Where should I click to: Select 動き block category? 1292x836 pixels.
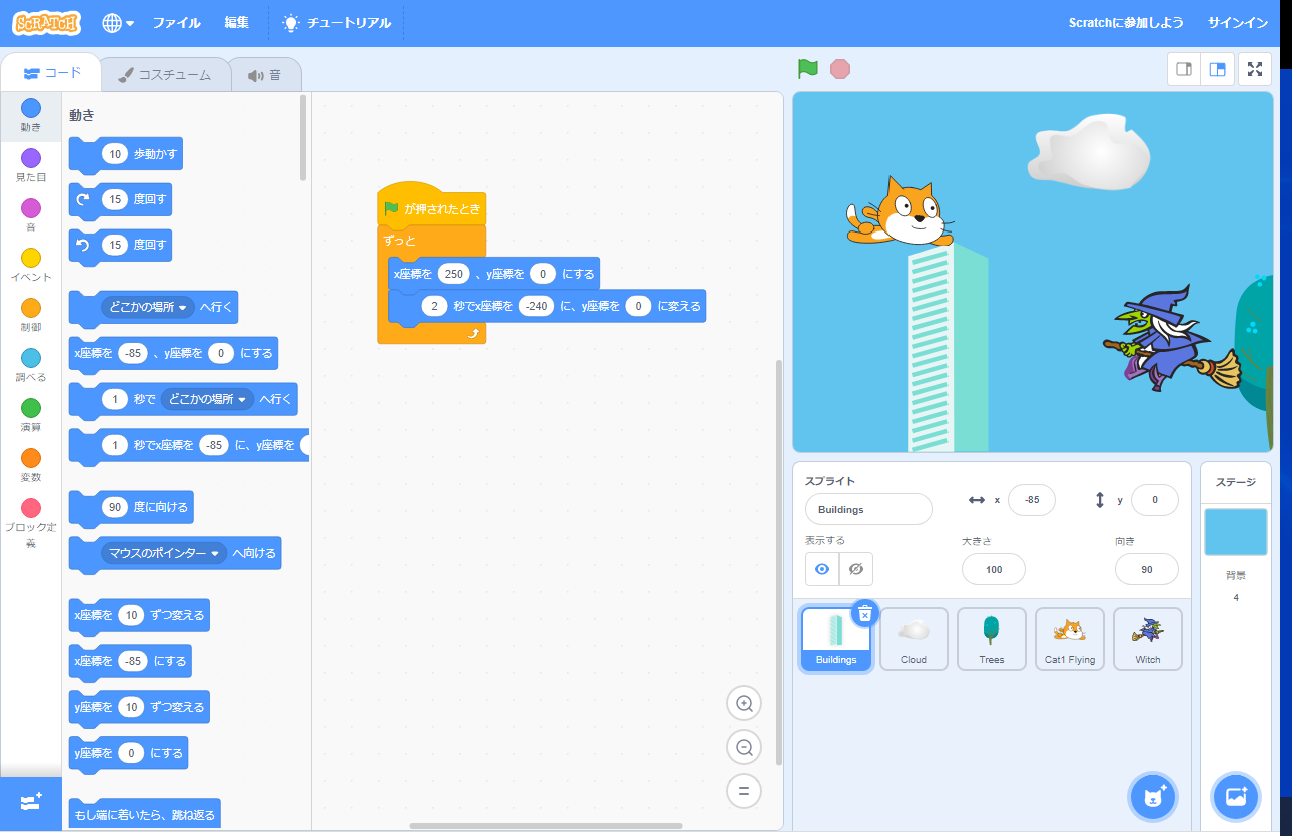point(31,115)
